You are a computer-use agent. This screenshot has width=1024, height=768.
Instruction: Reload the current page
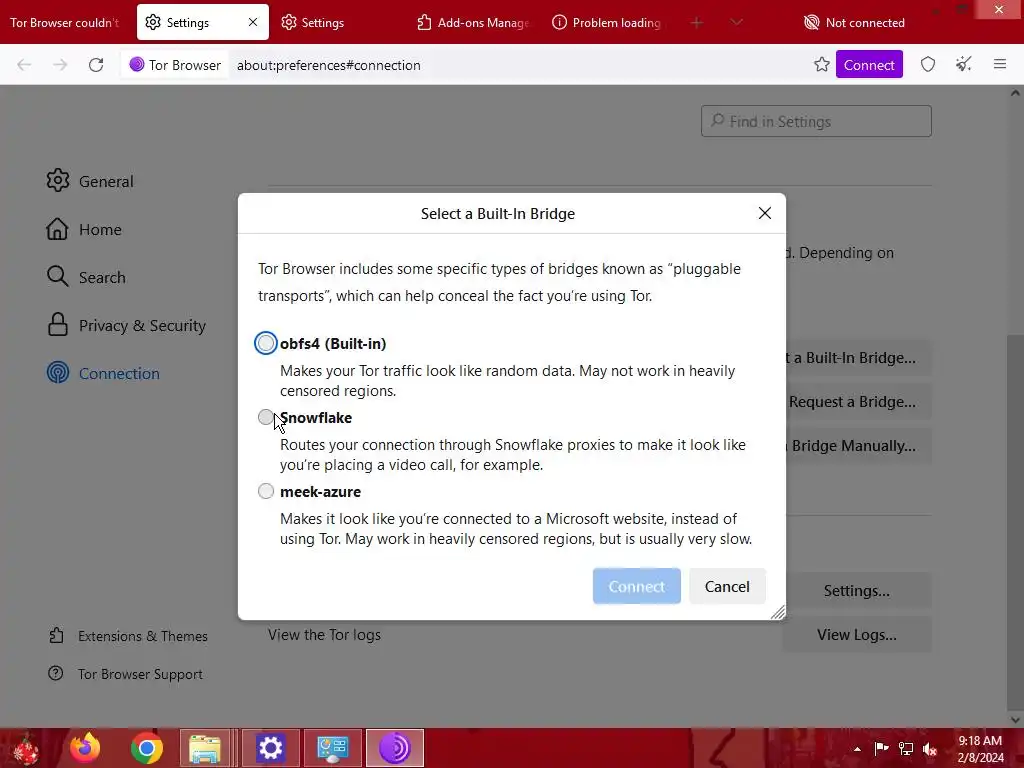point(96,65)
